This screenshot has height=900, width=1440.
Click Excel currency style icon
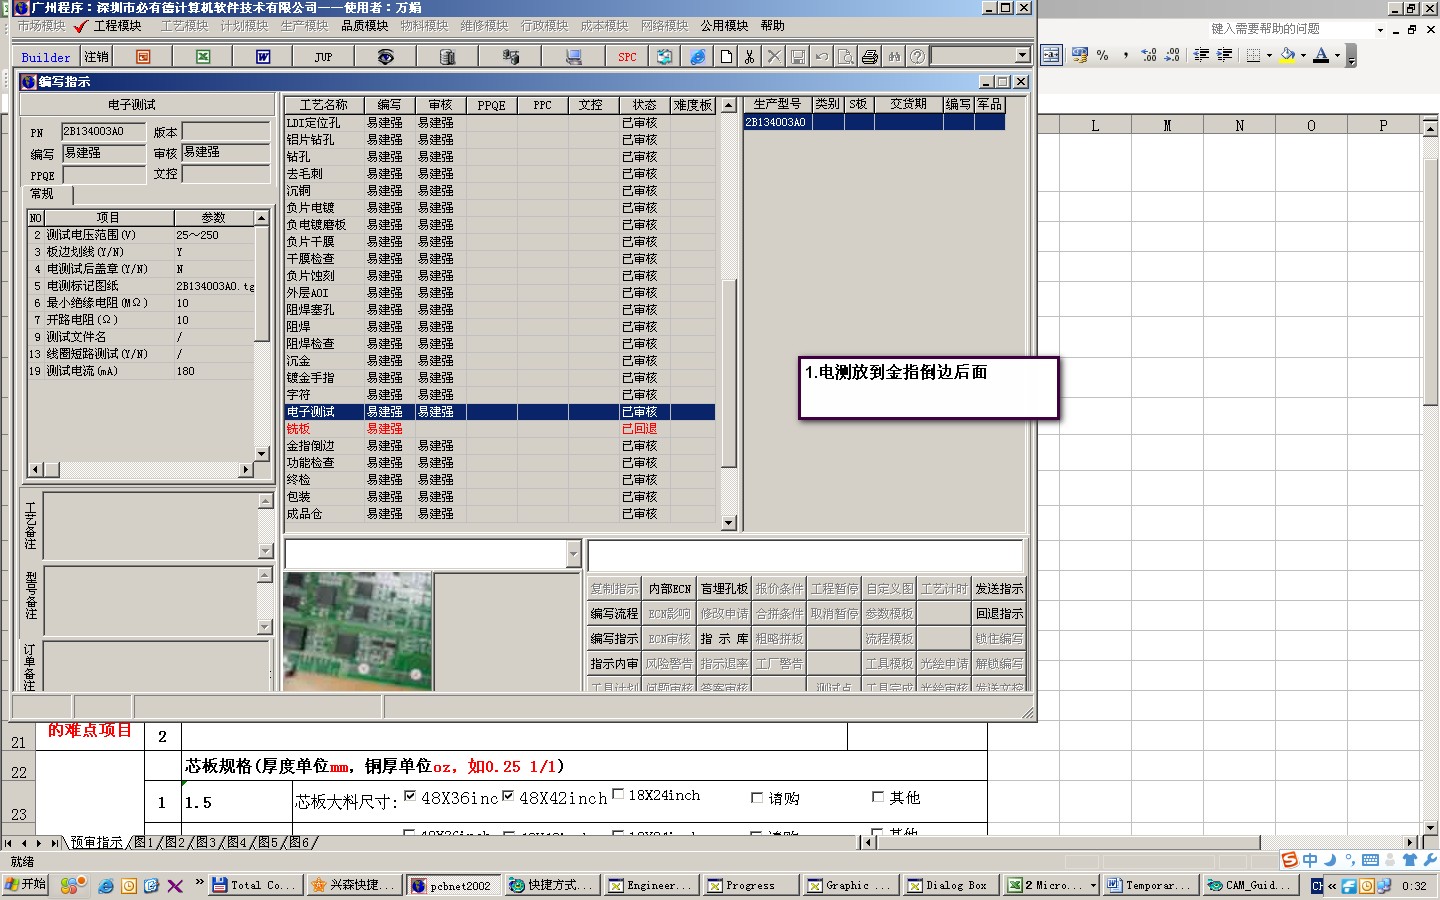(x=1079, y=56)
